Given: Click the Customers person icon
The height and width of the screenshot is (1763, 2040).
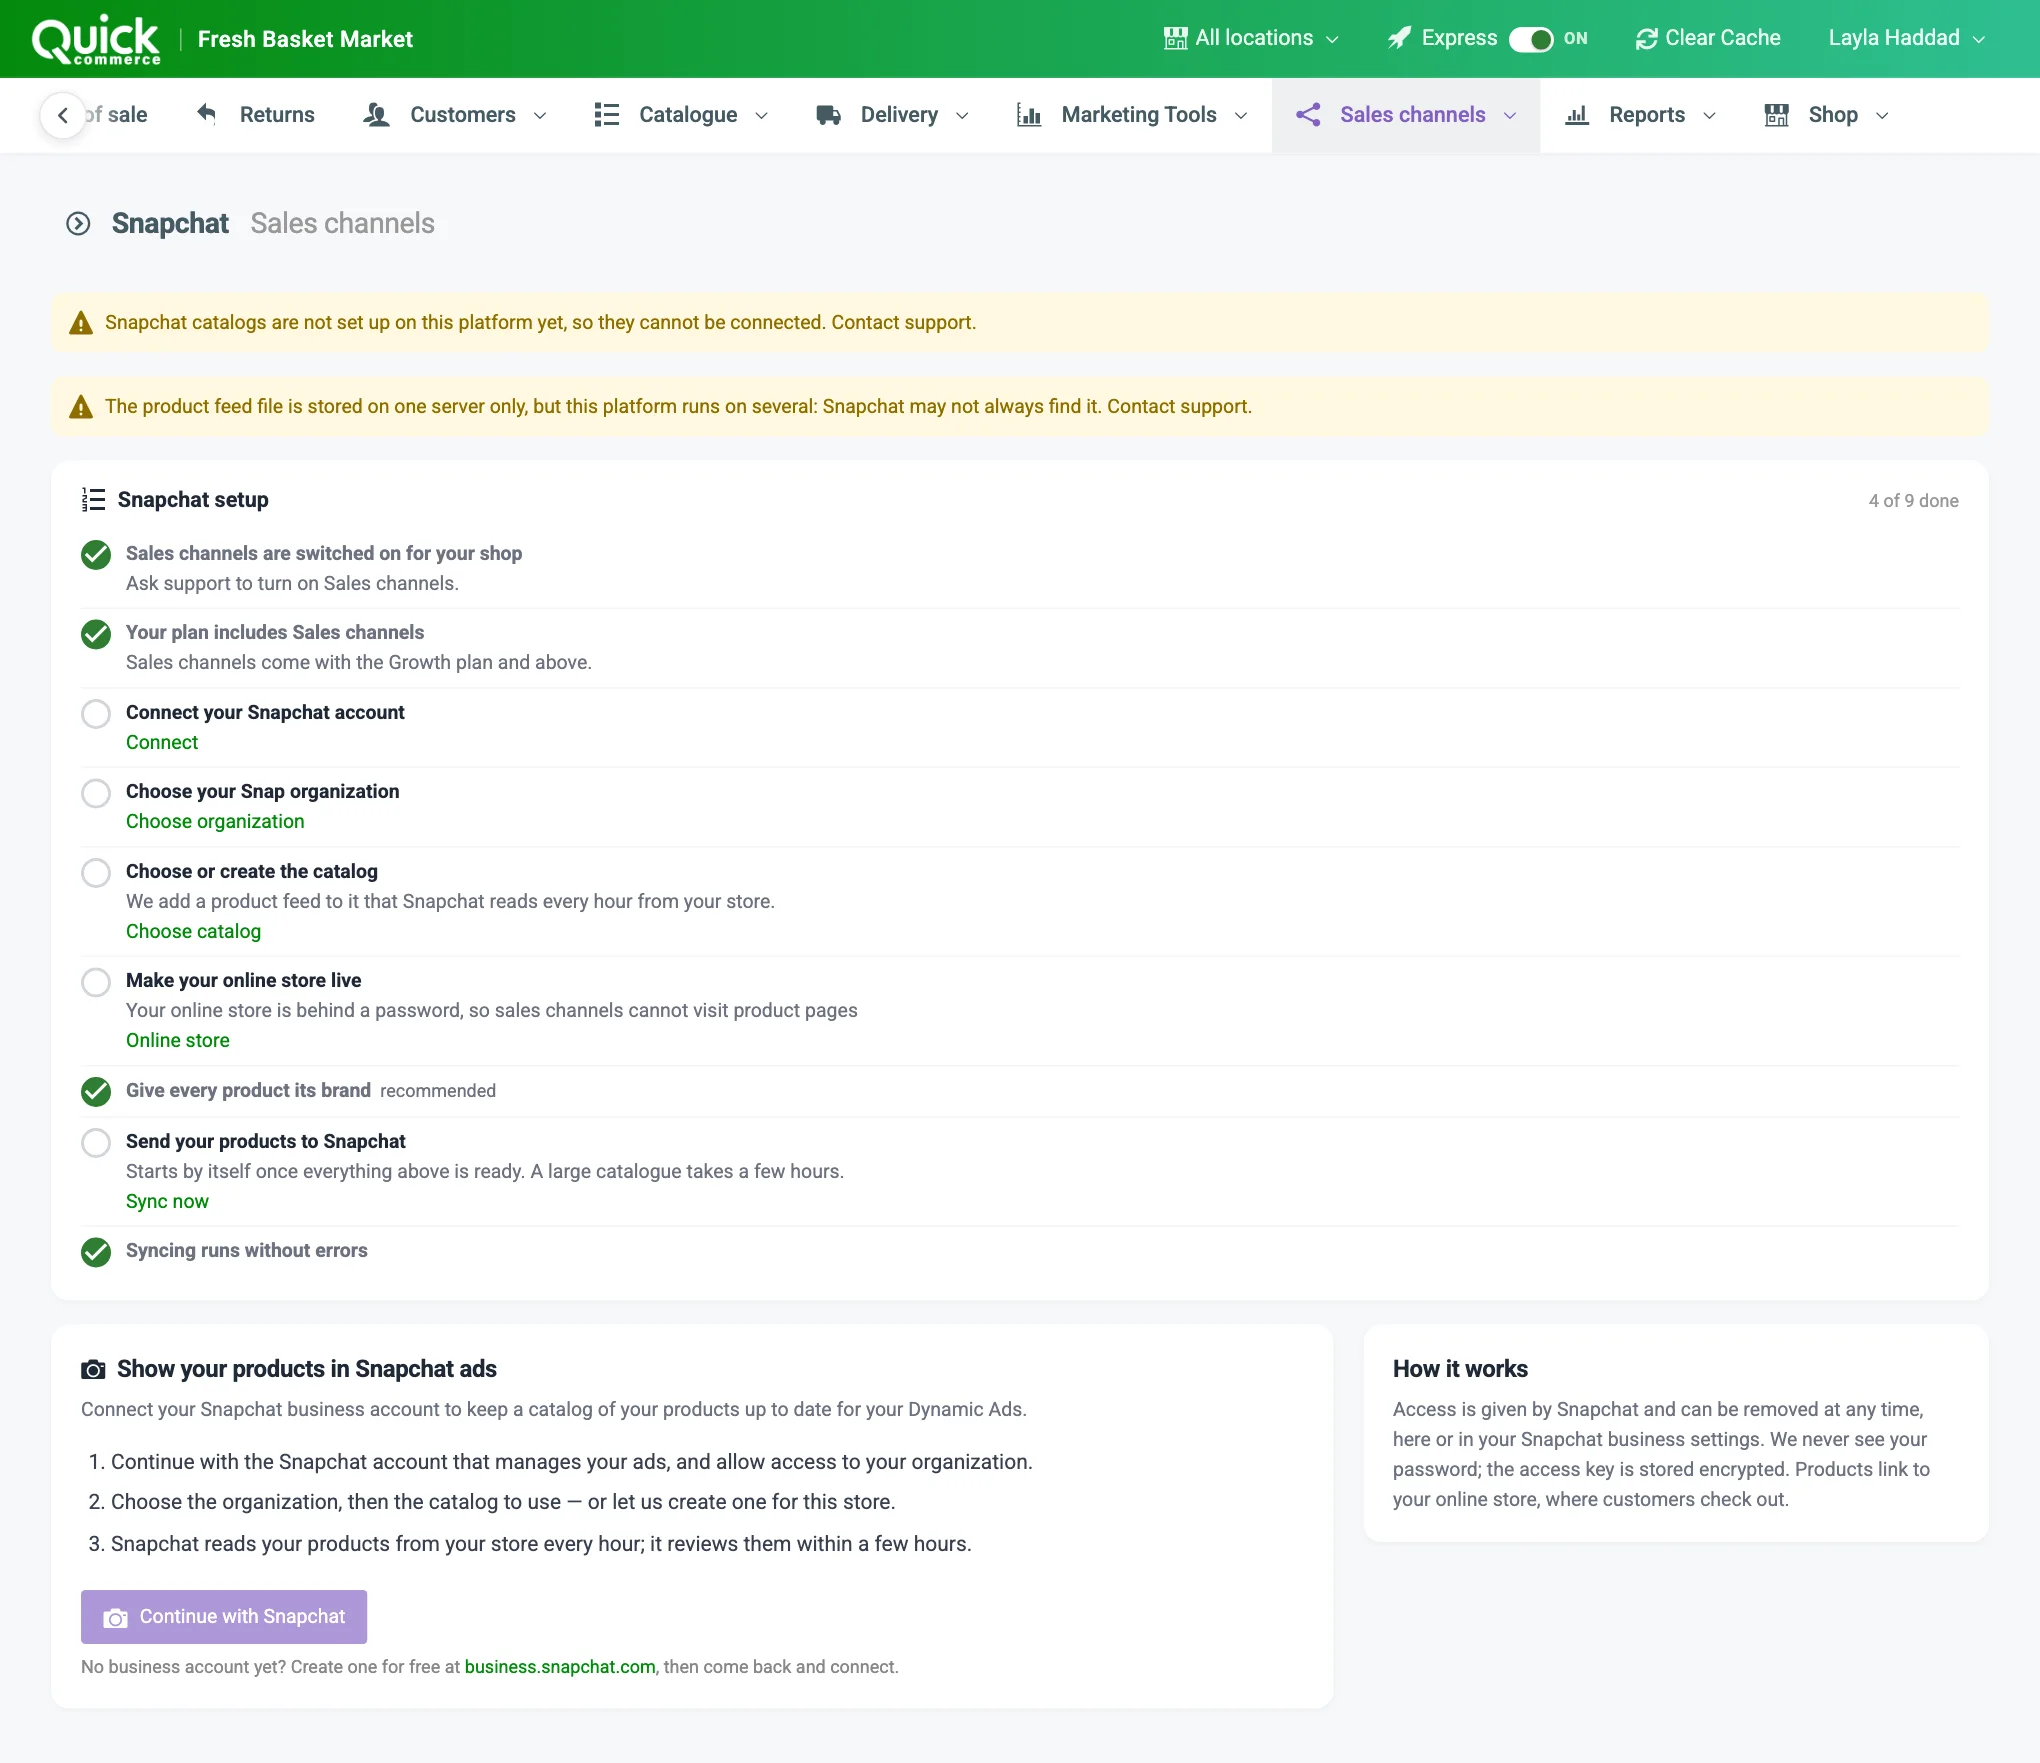Looking at the screenshot, I should pos(376,115).
